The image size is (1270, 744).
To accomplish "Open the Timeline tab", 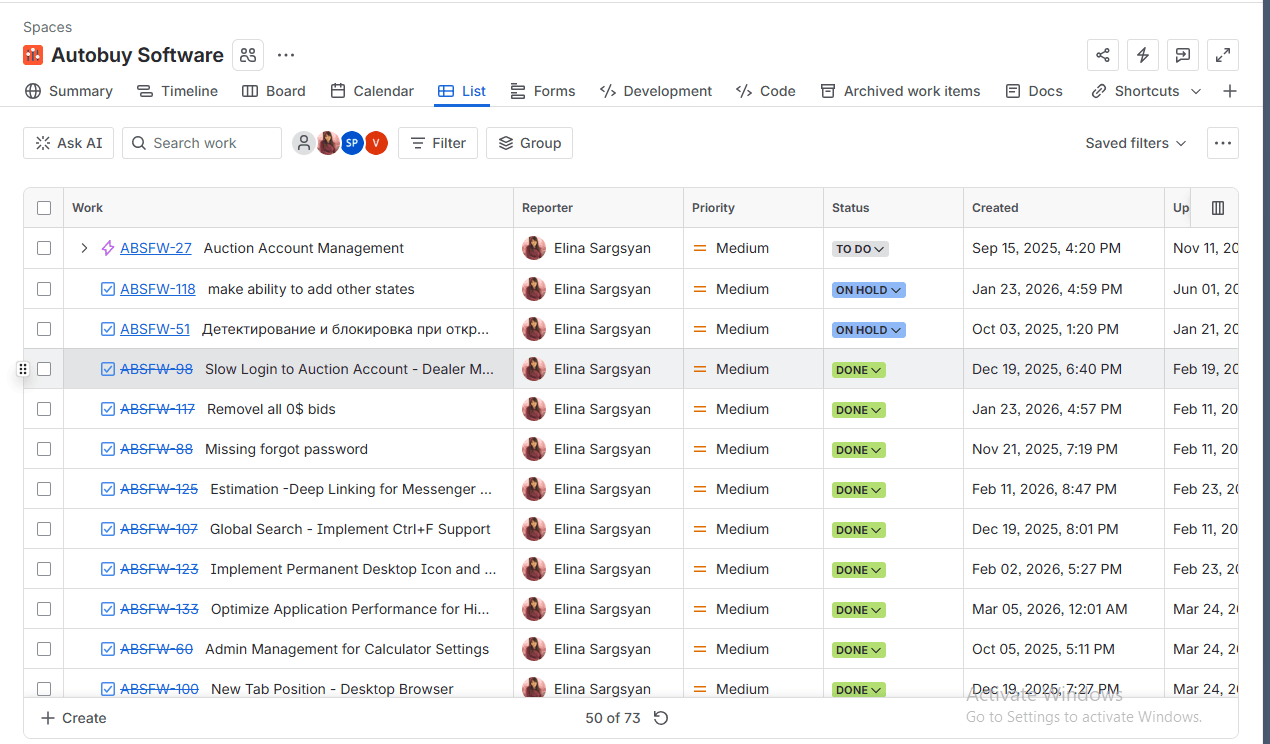I will (178, 91).
